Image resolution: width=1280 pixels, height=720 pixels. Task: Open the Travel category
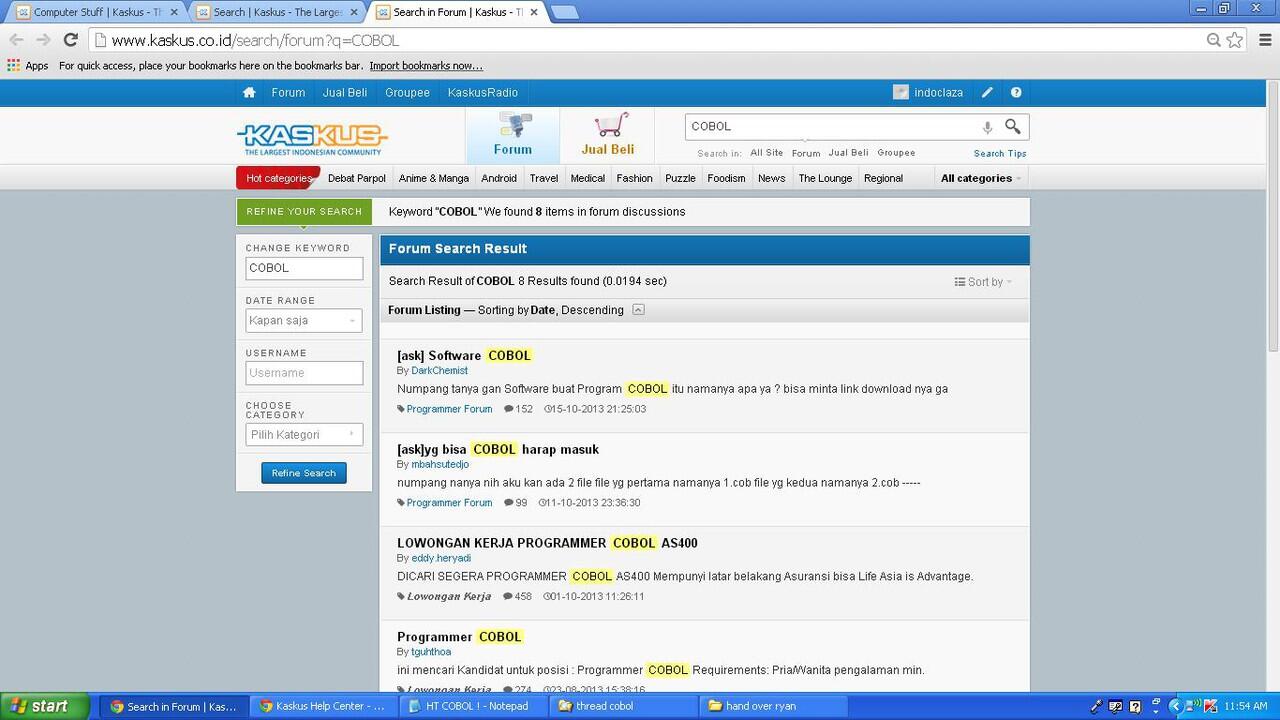click(x=544, y=178)
